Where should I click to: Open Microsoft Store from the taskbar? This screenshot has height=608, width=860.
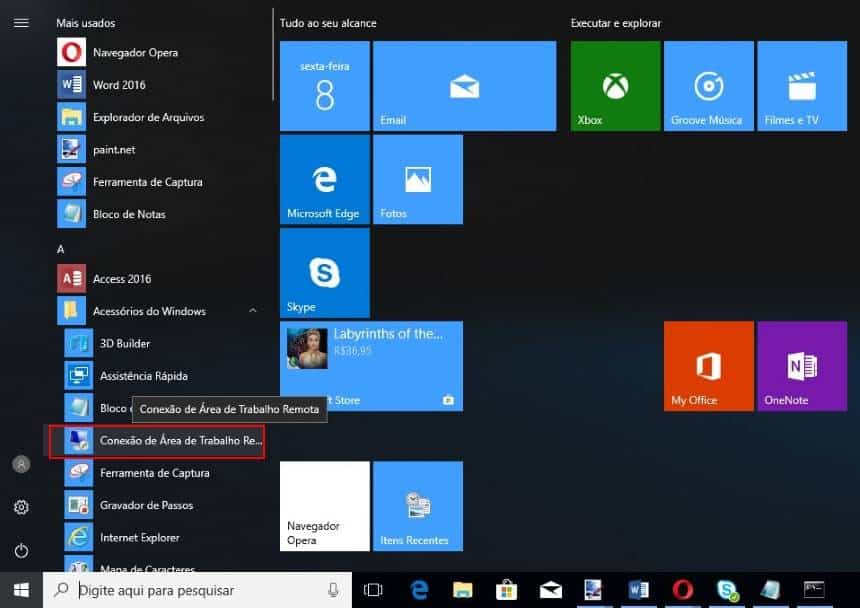tap(506, 590)
